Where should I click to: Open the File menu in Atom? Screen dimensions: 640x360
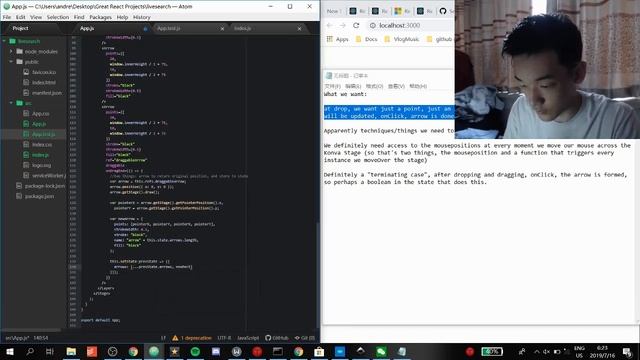point(7,17)
